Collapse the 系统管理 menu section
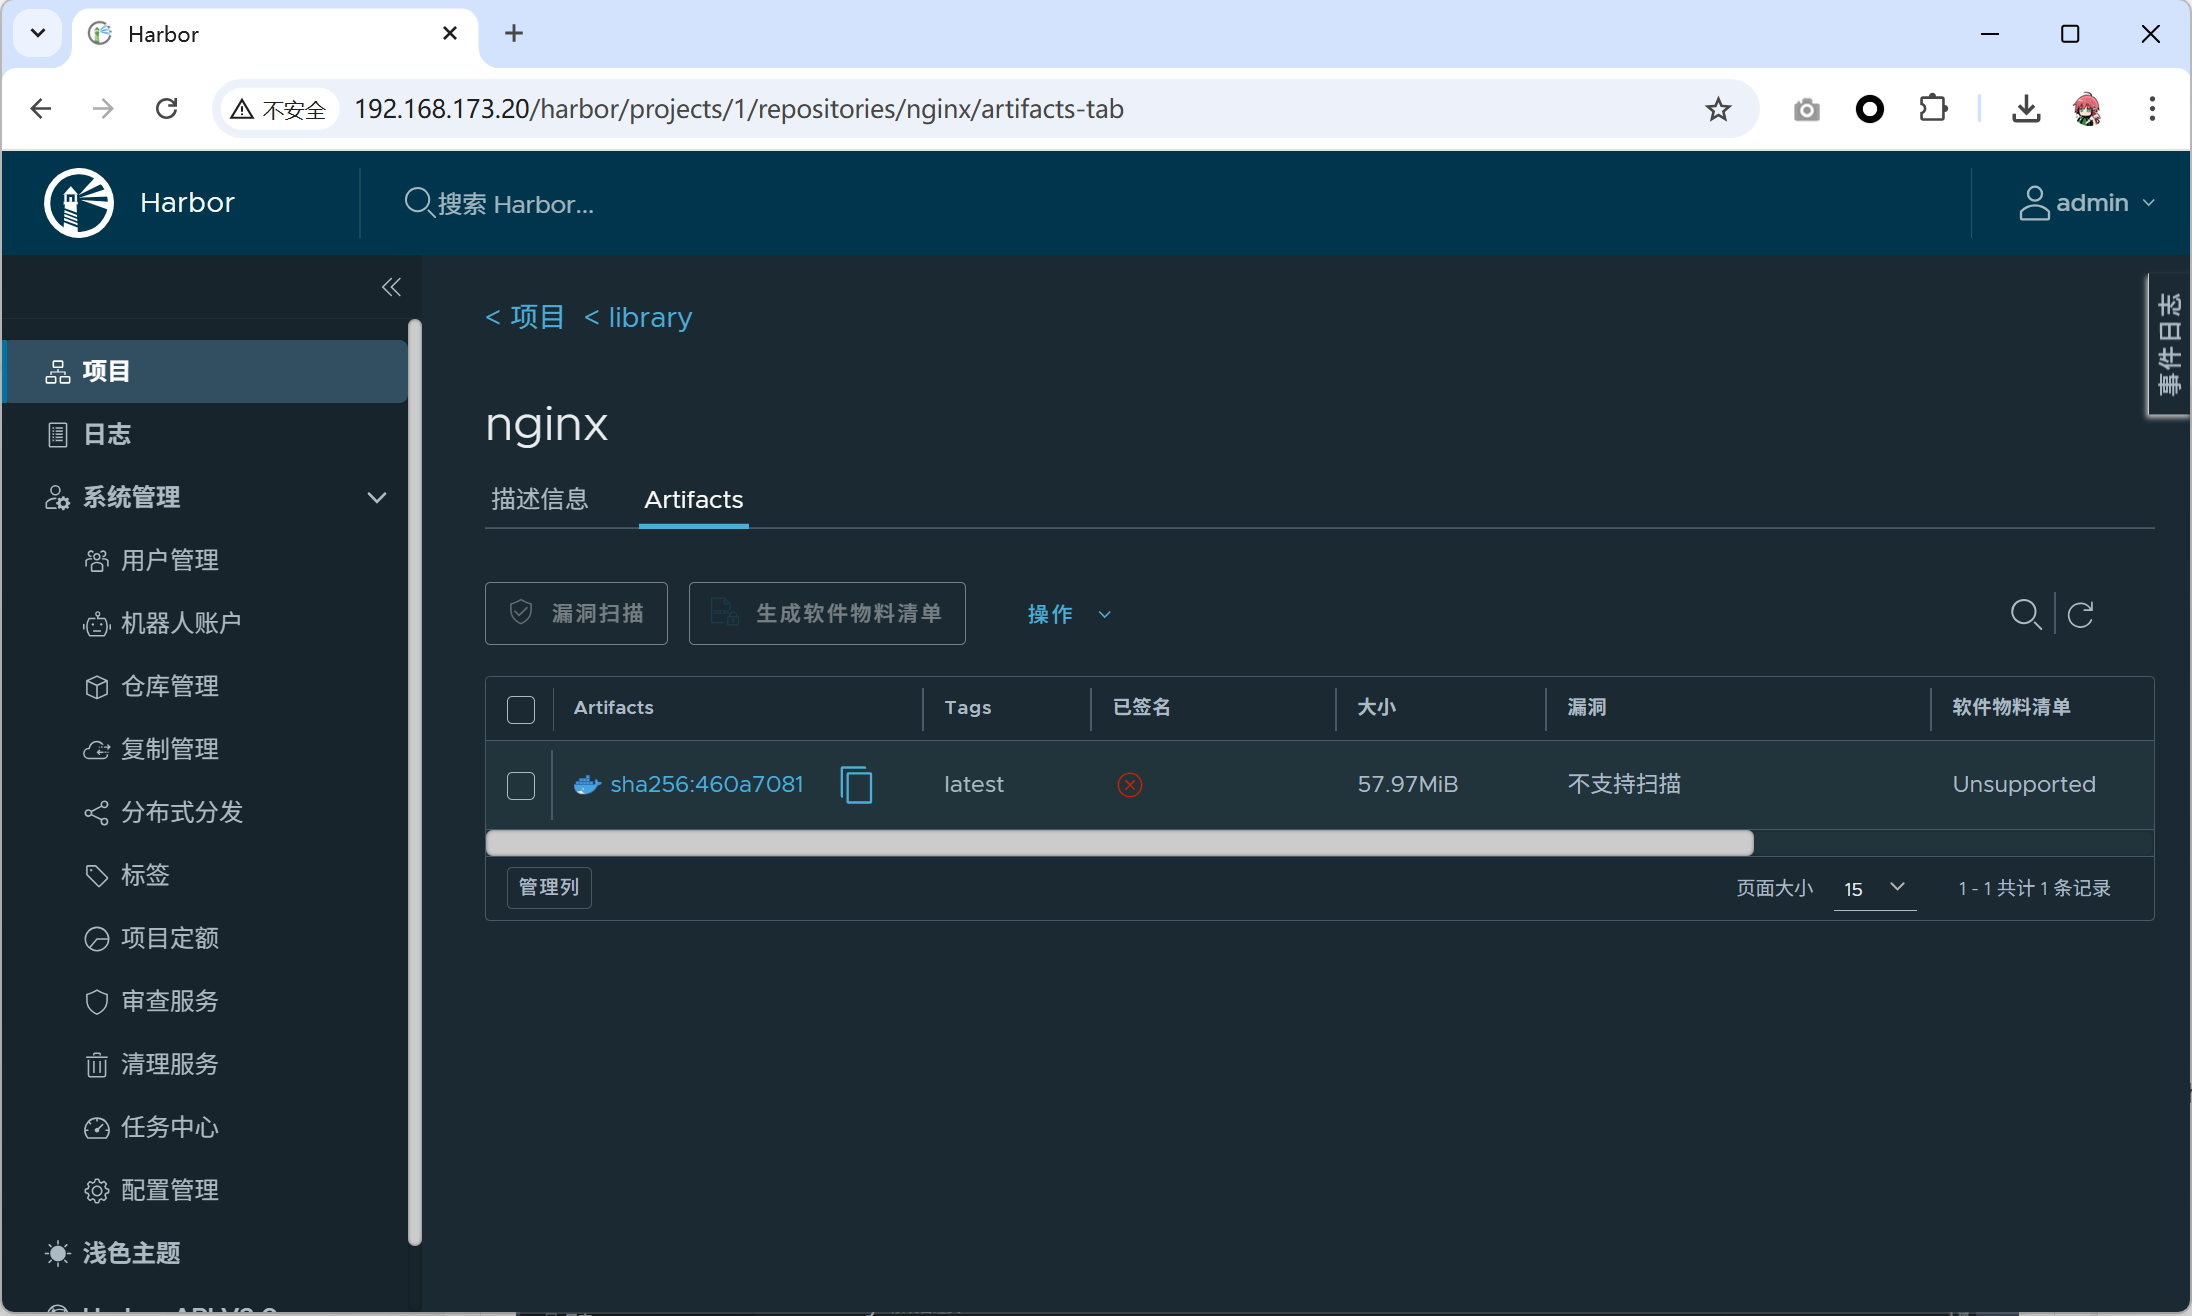The width and height of the screenshot is (2192, 1316). click(376, 497)
